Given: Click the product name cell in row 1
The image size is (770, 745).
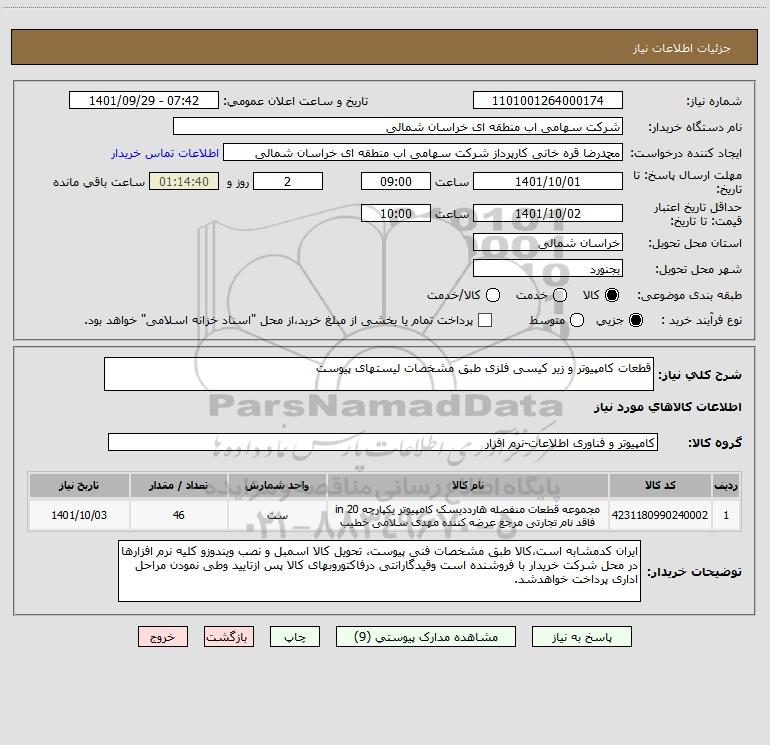Looking at the screenshot, I should point(468,515).
